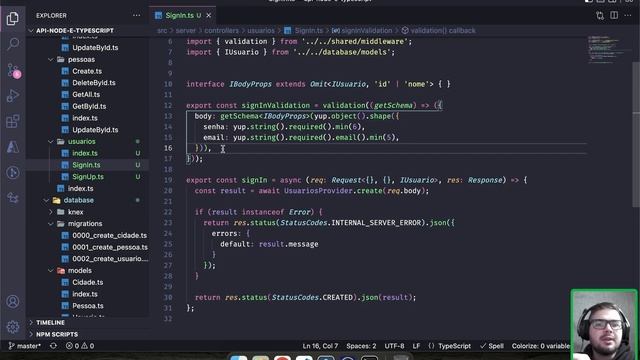640x360 pixels.
Task: Open DeleteById.ts file
Action: click(93, 83)
